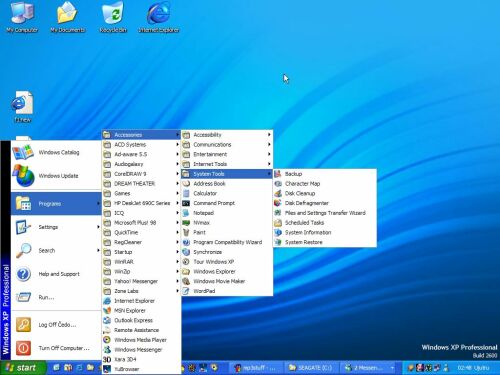Open the Recycle Bin desktop icon
The height and width of the screenshot is (375, 500).
(113, 17)
